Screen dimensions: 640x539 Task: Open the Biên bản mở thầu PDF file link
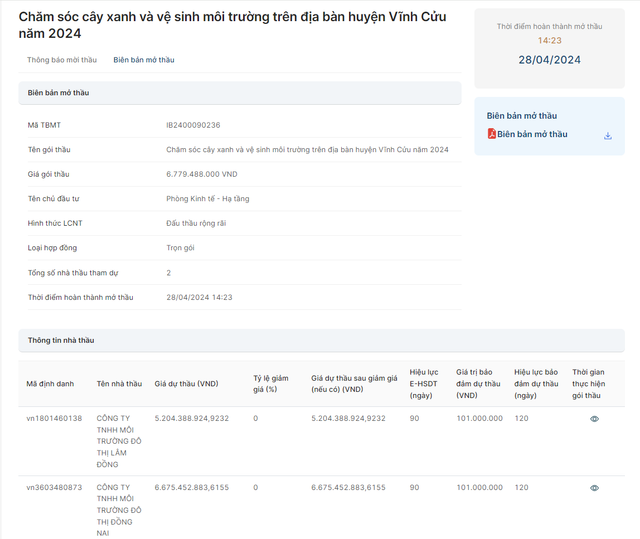pos(532,134)
